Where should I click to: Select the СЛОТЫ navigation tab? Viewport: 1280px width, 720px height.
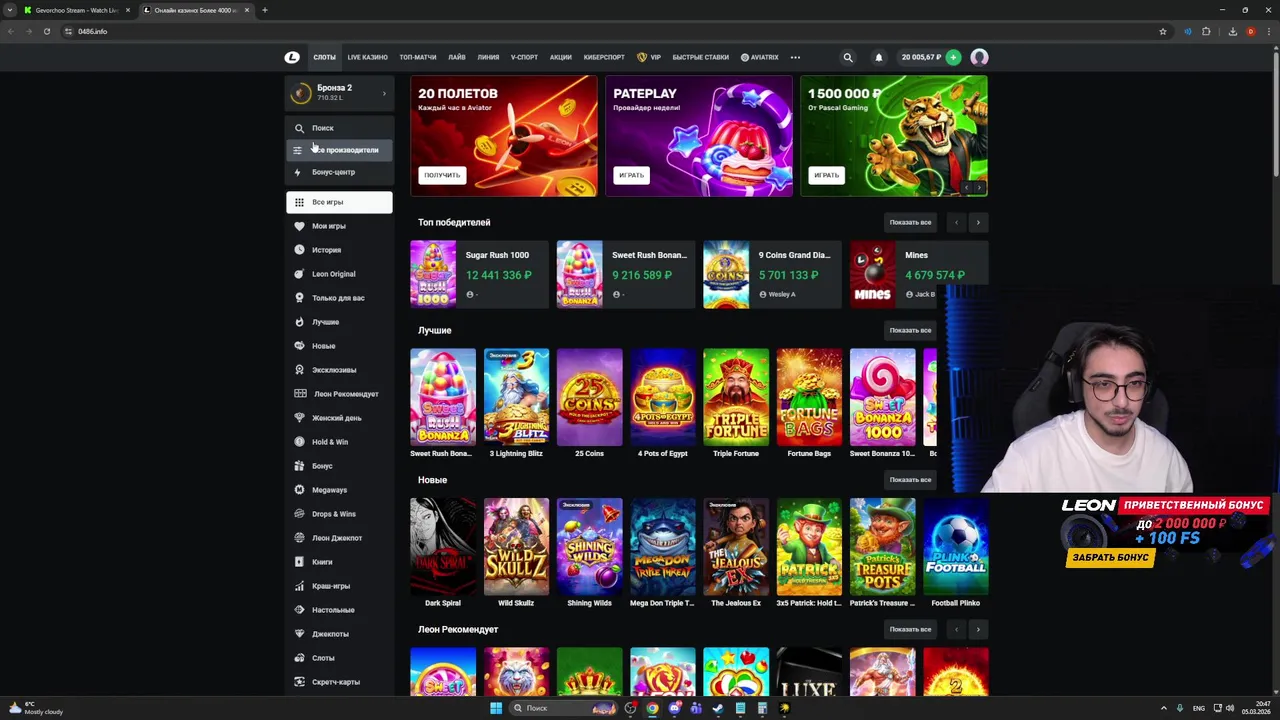324,57
